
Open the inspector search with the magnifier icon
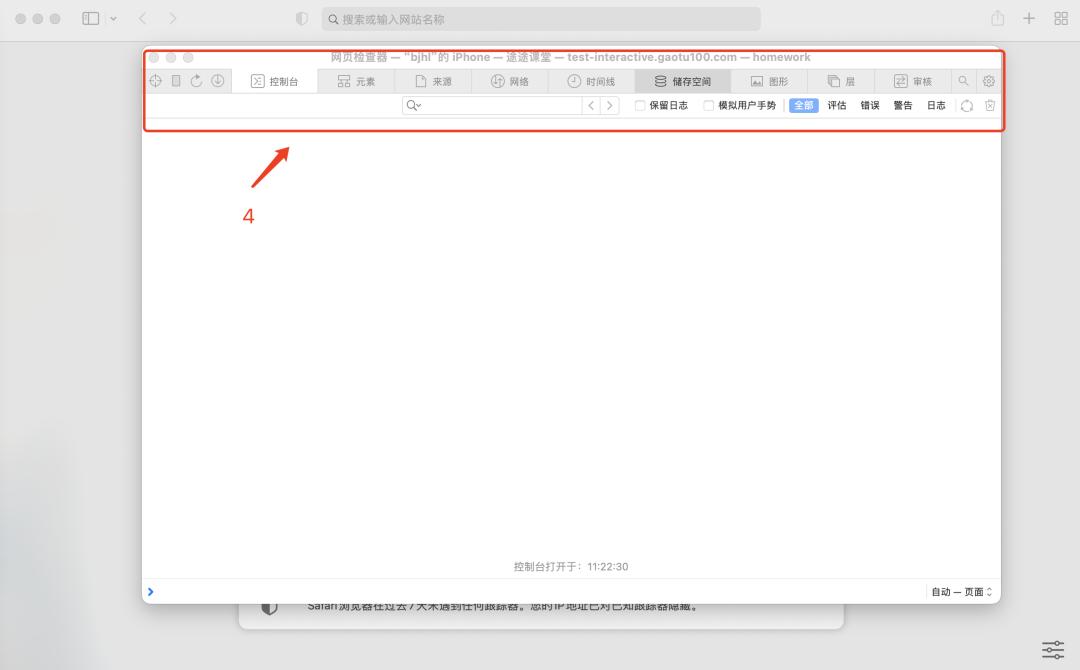pos(962,81)
